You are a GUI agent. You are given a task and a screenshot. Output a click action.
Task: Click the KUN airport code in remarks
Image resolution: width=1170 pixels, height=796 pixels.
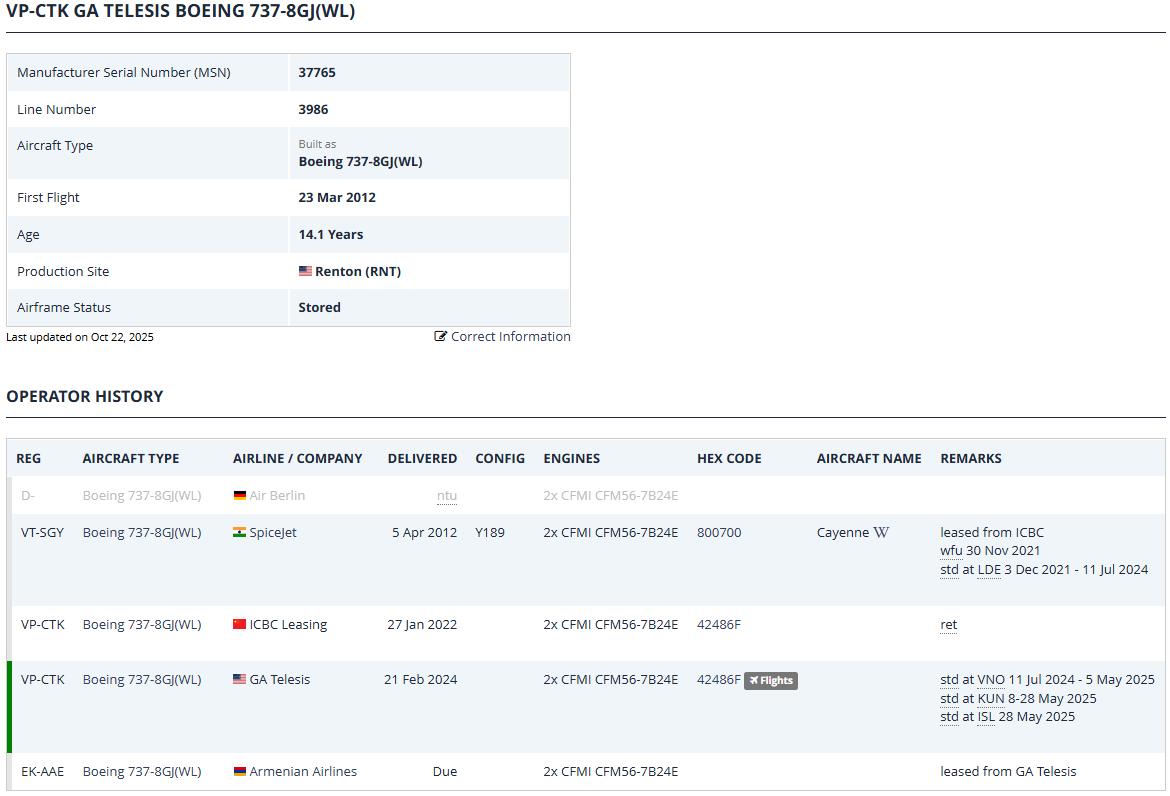click(x=990, y=699)
